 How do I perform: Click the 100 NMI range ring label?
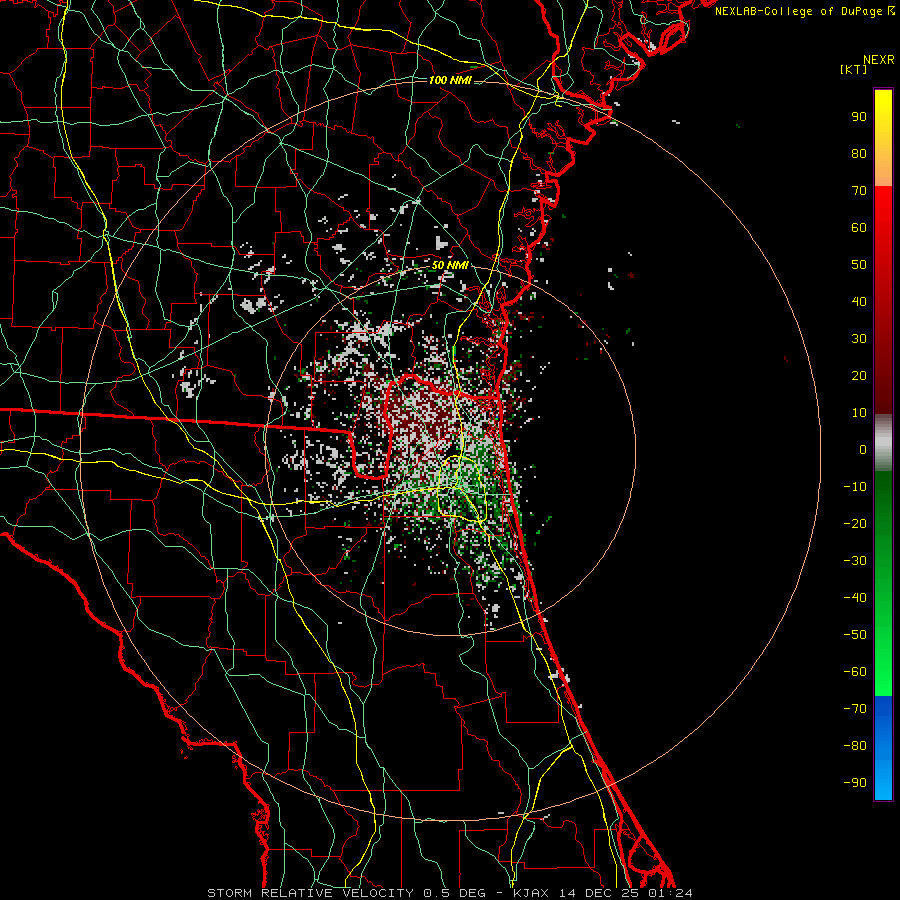(x=450, y=80)
